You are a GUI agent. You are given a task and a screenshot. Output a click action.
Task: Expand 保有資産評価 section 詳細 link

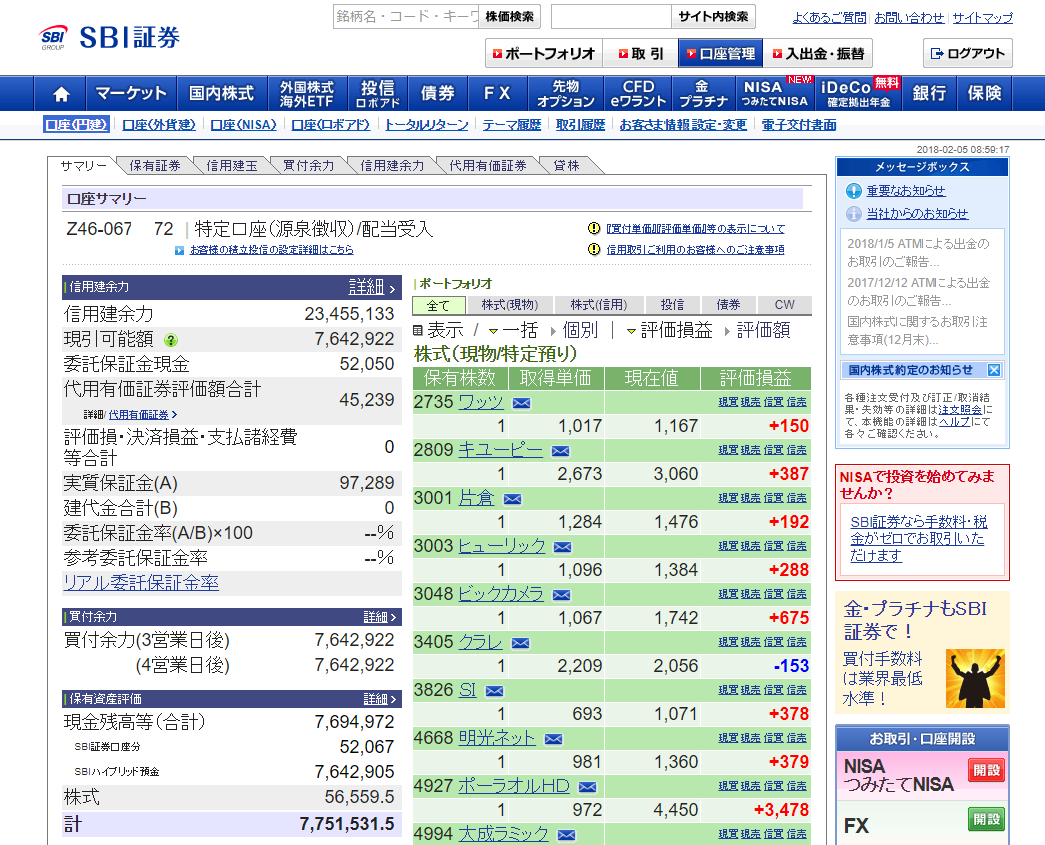coord(380,699)
